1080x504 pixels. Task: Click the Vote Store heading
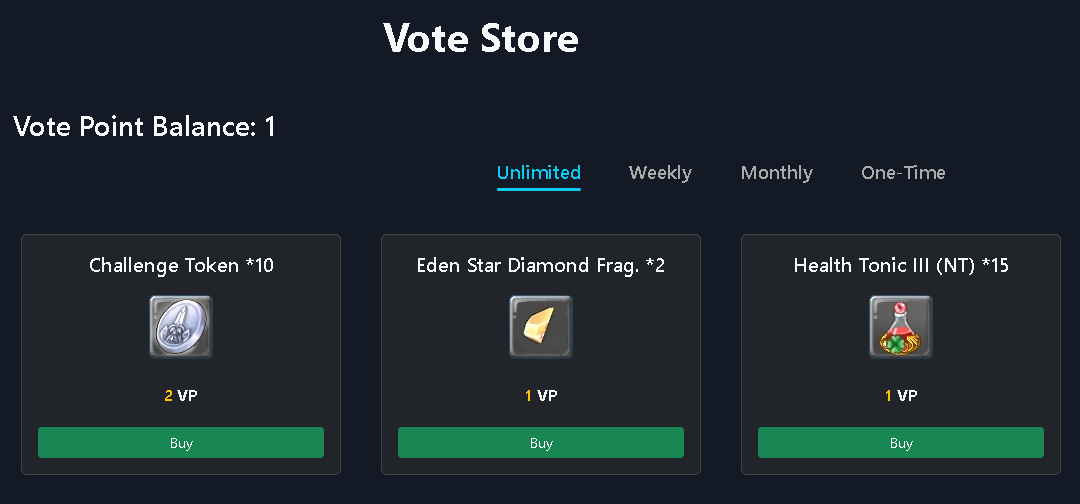tap(481, 39)
